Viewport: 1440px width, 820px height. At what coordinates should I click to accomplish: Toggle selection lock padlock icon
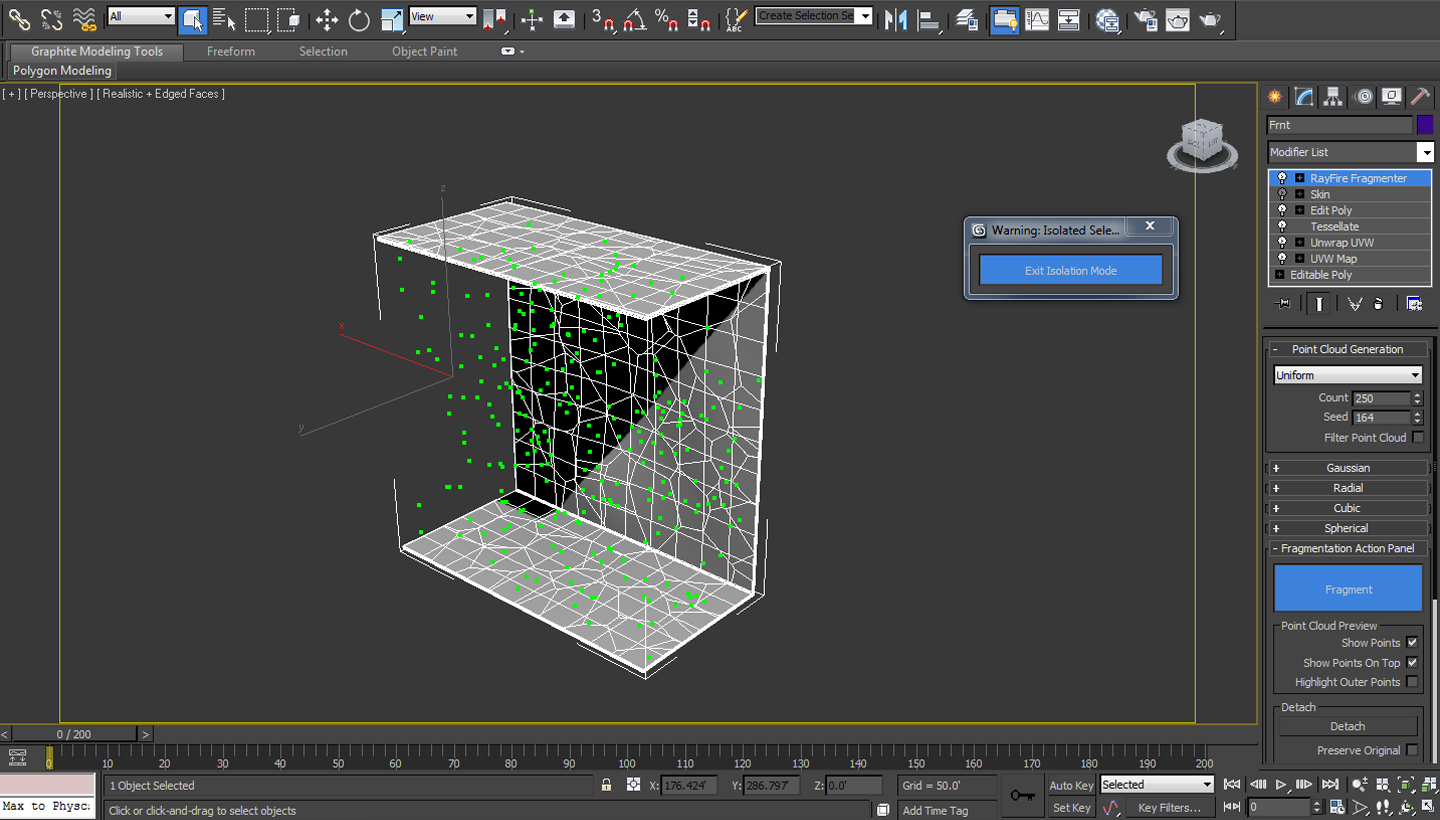606,785
